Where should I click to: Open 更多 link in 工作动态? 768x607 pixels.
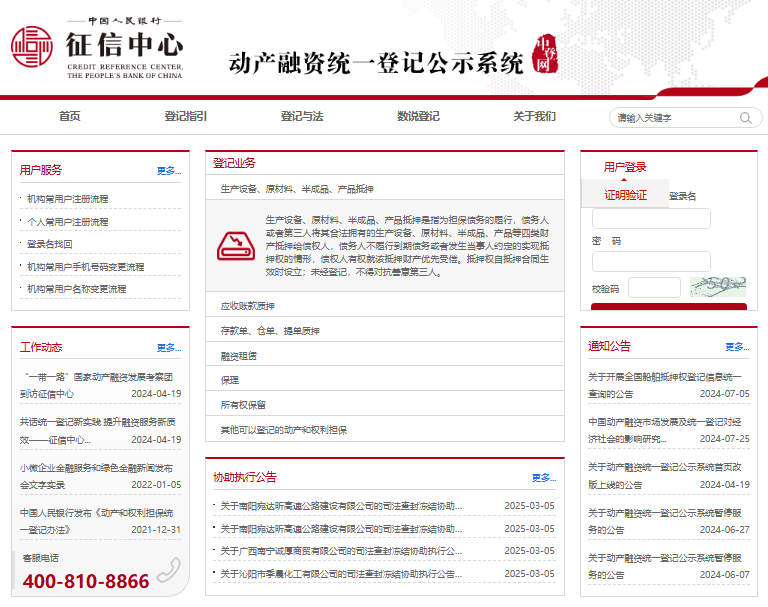click(169, 348)
